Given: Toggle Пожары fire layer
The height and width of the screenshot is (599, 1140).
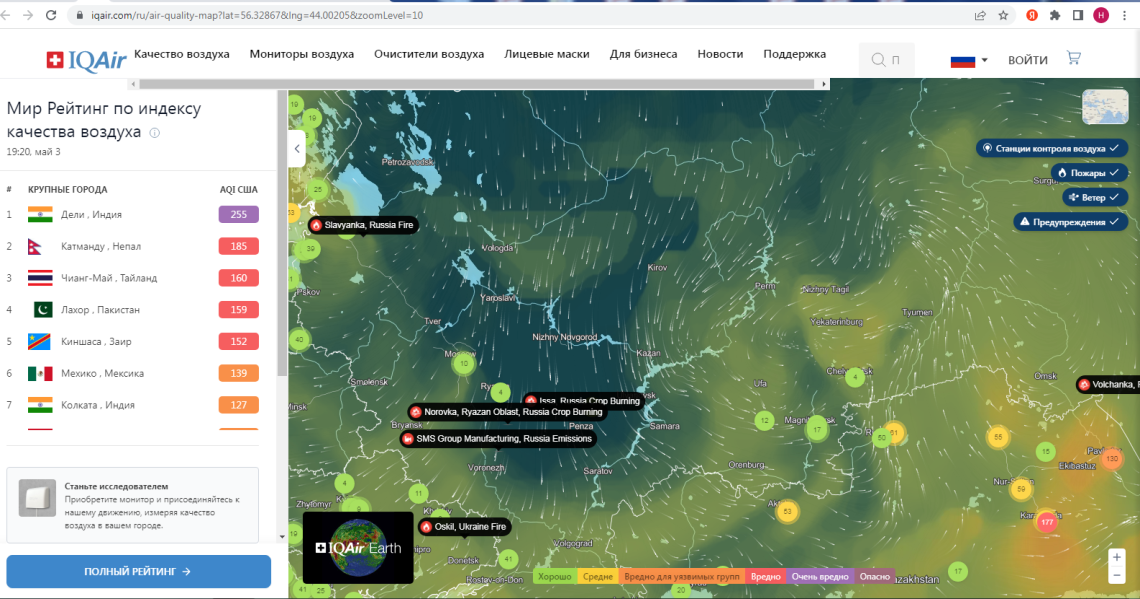Looking at the screenshot, I should [x=1088, y=173].
